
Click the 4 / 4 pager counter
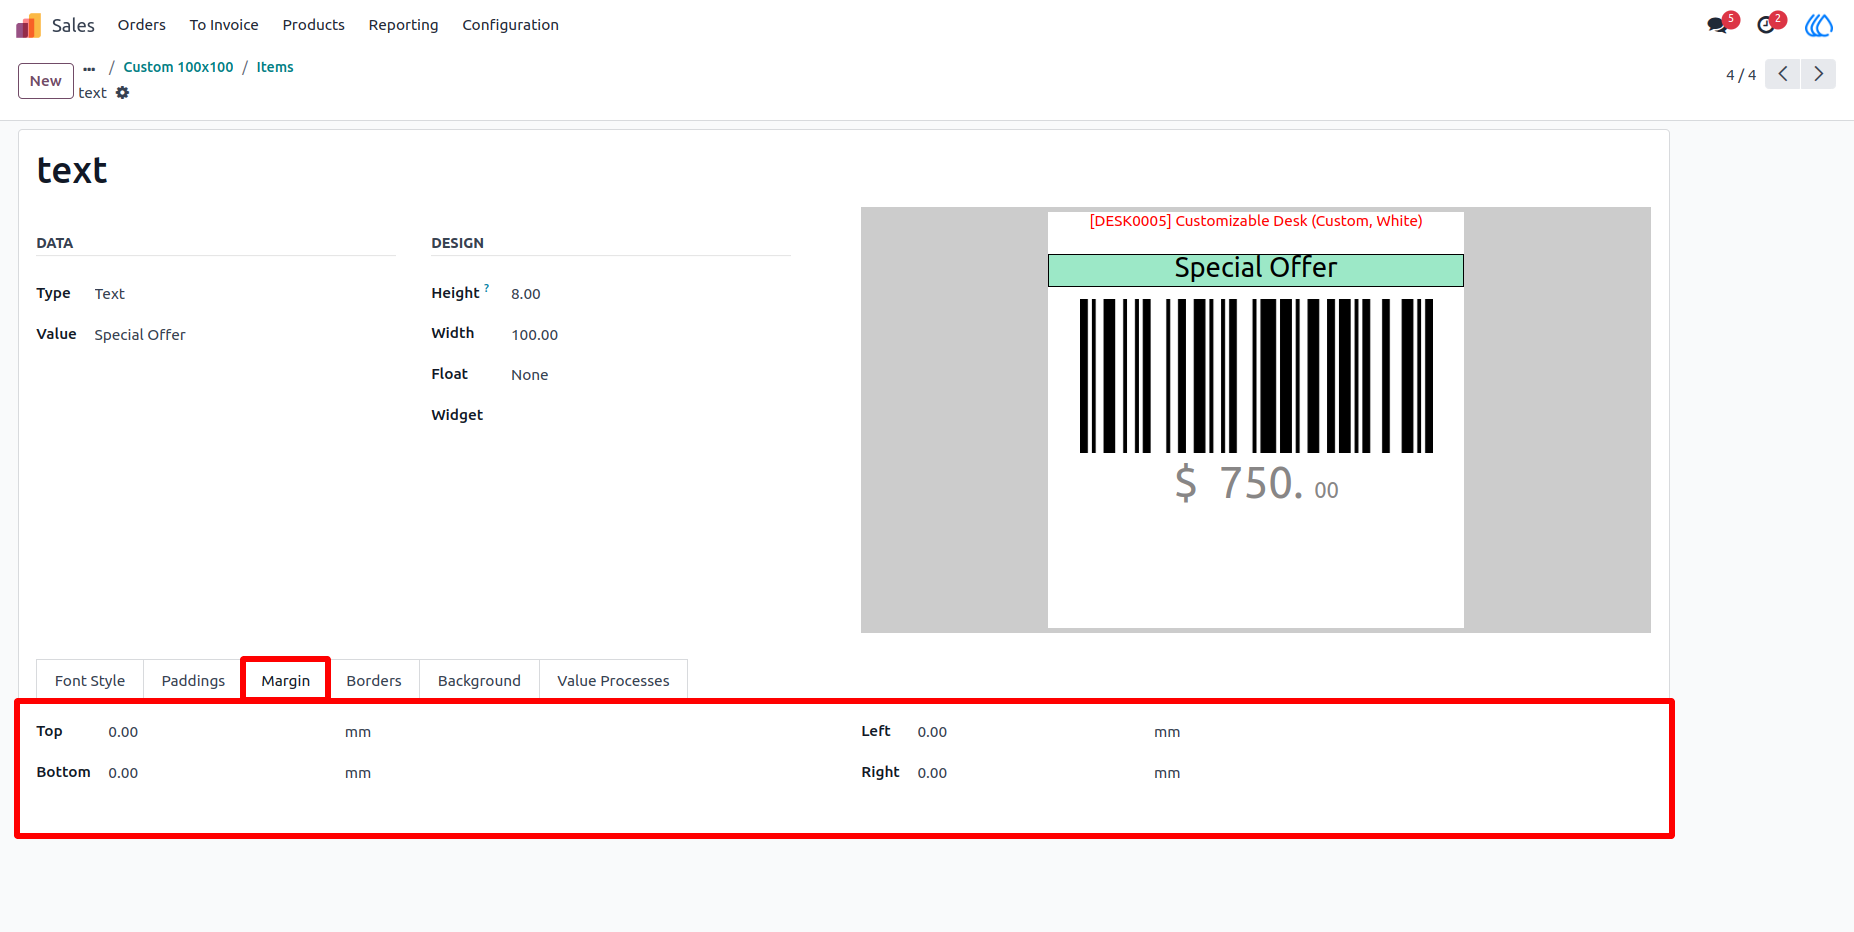coord(1741,75)
